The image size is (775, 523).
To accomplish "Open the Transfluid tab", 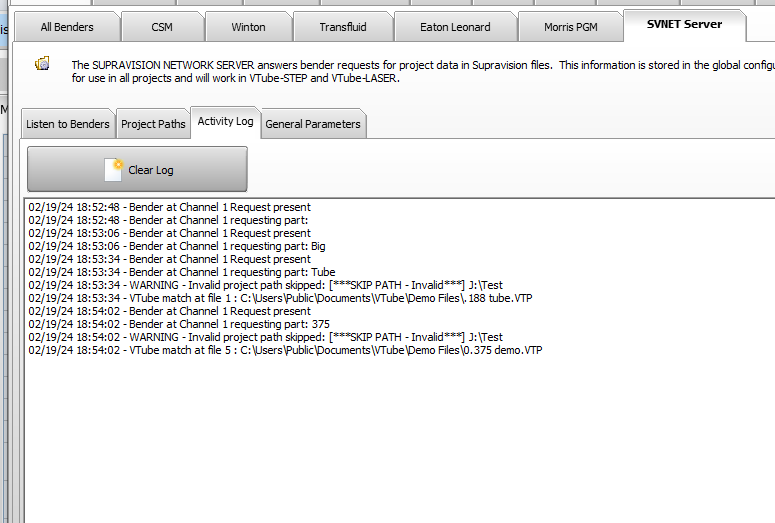I will point(343,27).
